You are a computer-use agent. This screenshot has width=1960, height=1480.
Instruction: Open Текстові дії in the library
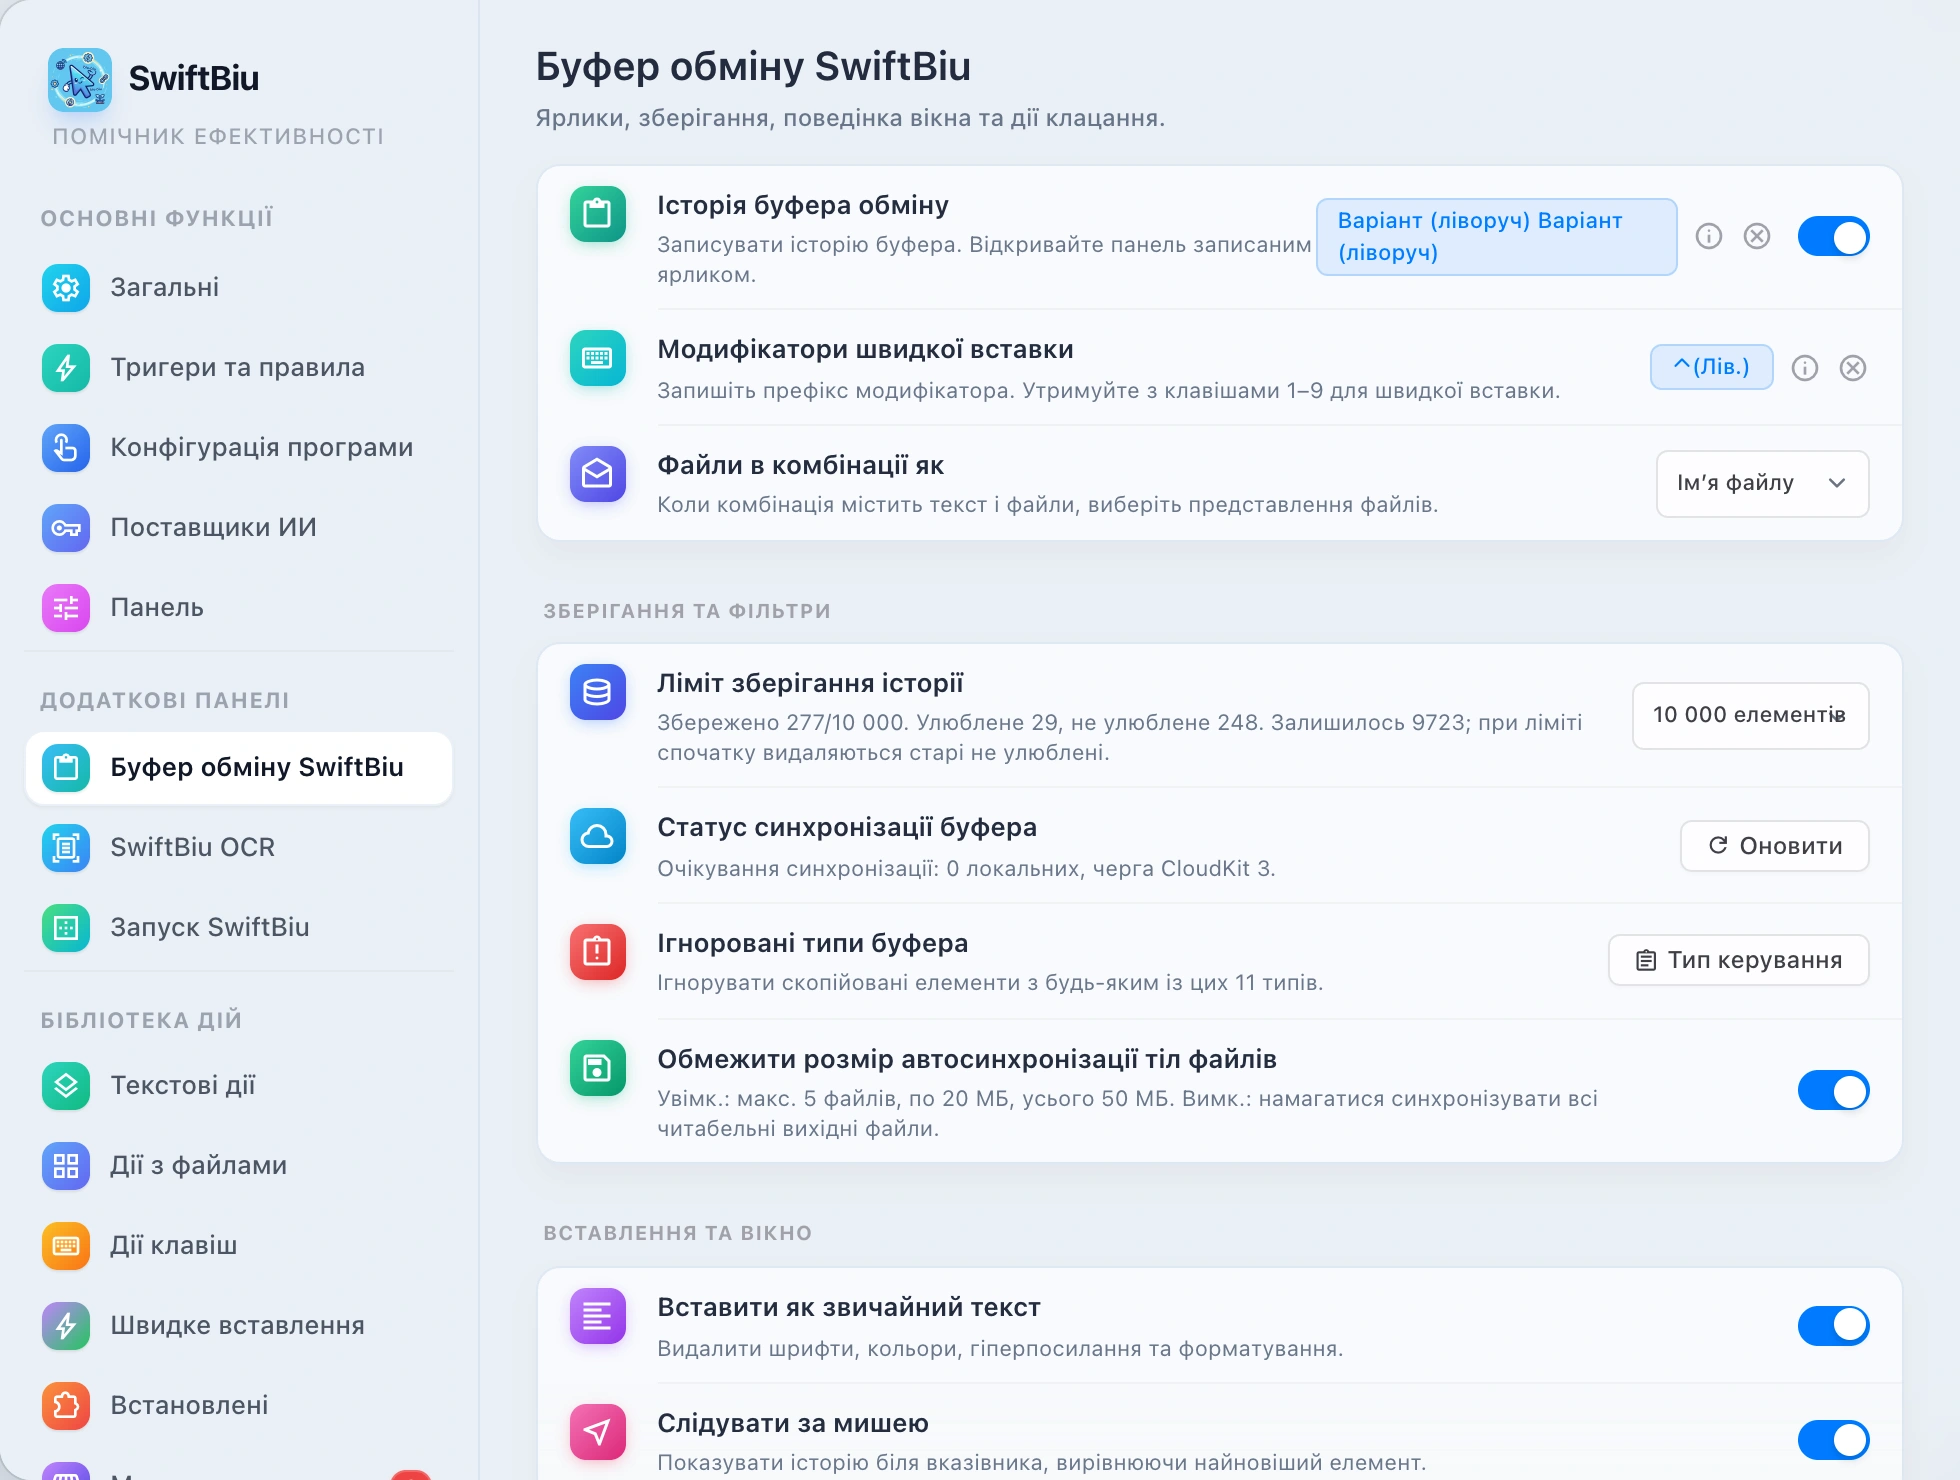[x=239, y=1086]
